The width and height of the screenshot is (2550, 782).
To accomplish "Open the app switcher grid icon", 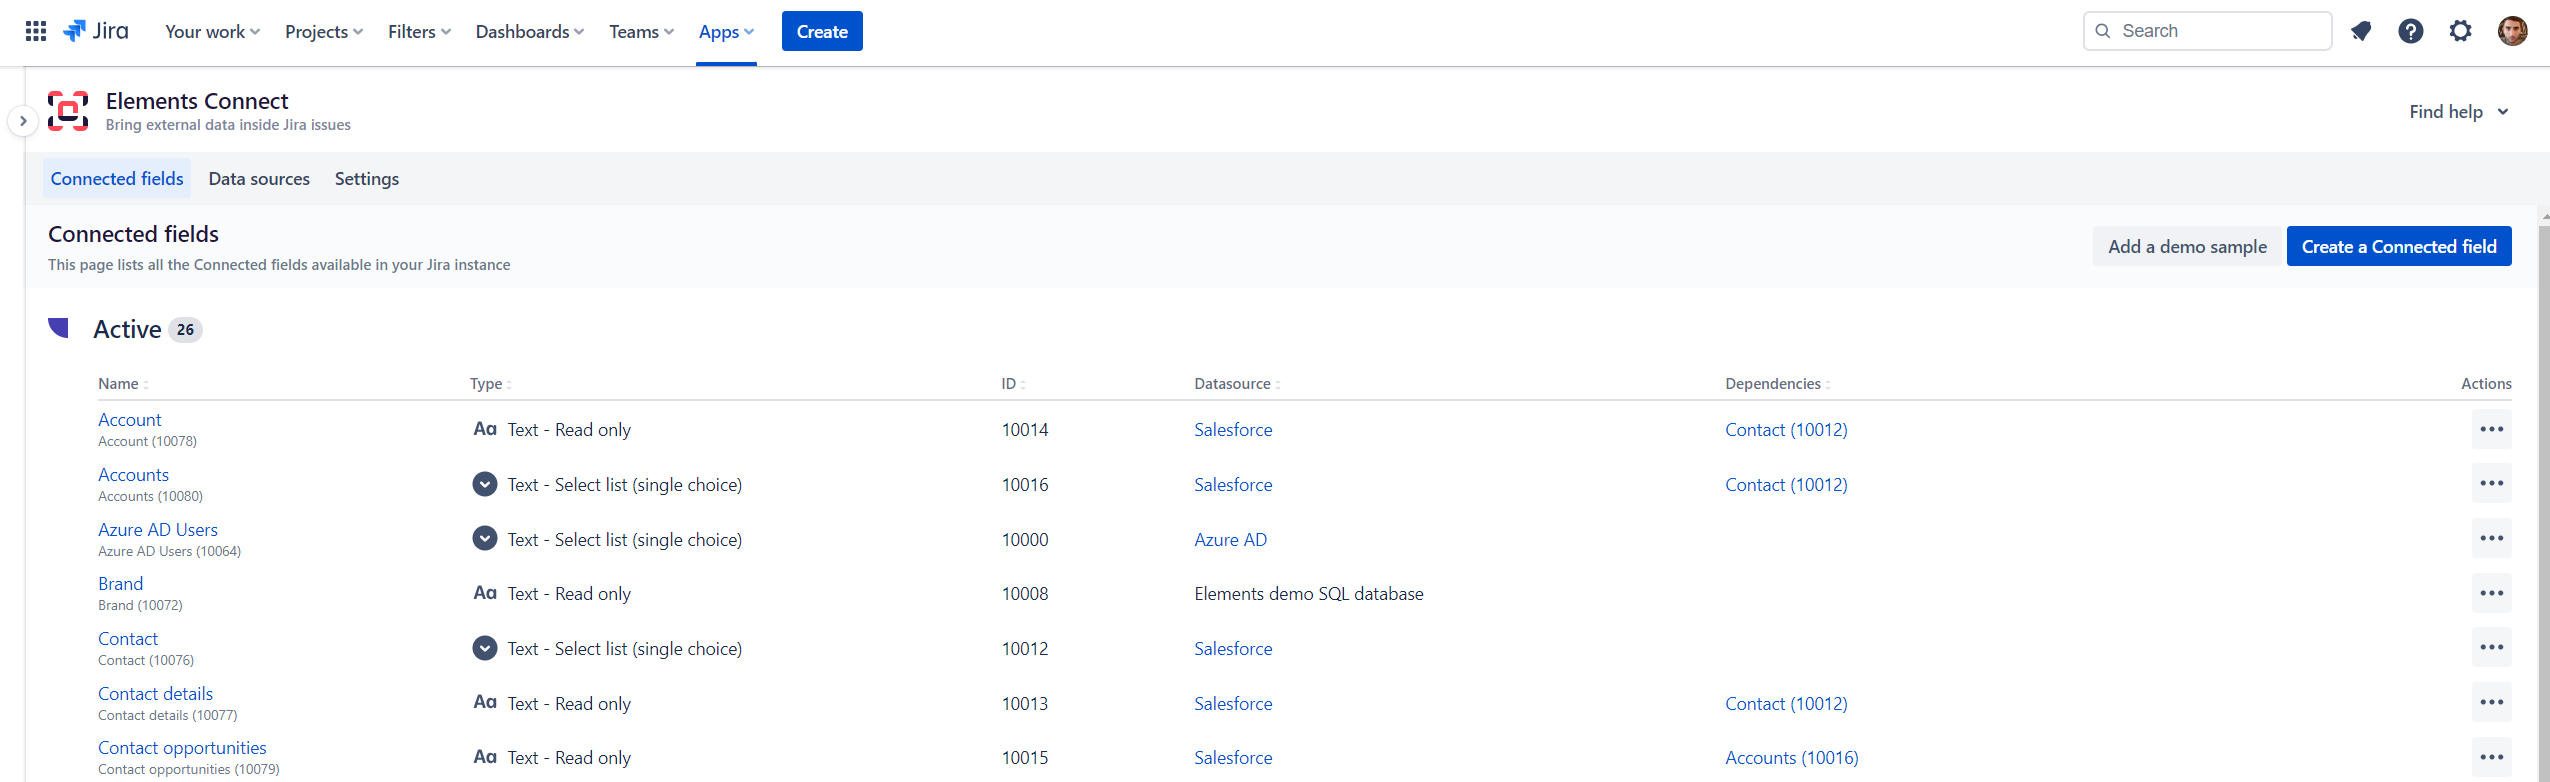I will [36, 31].
